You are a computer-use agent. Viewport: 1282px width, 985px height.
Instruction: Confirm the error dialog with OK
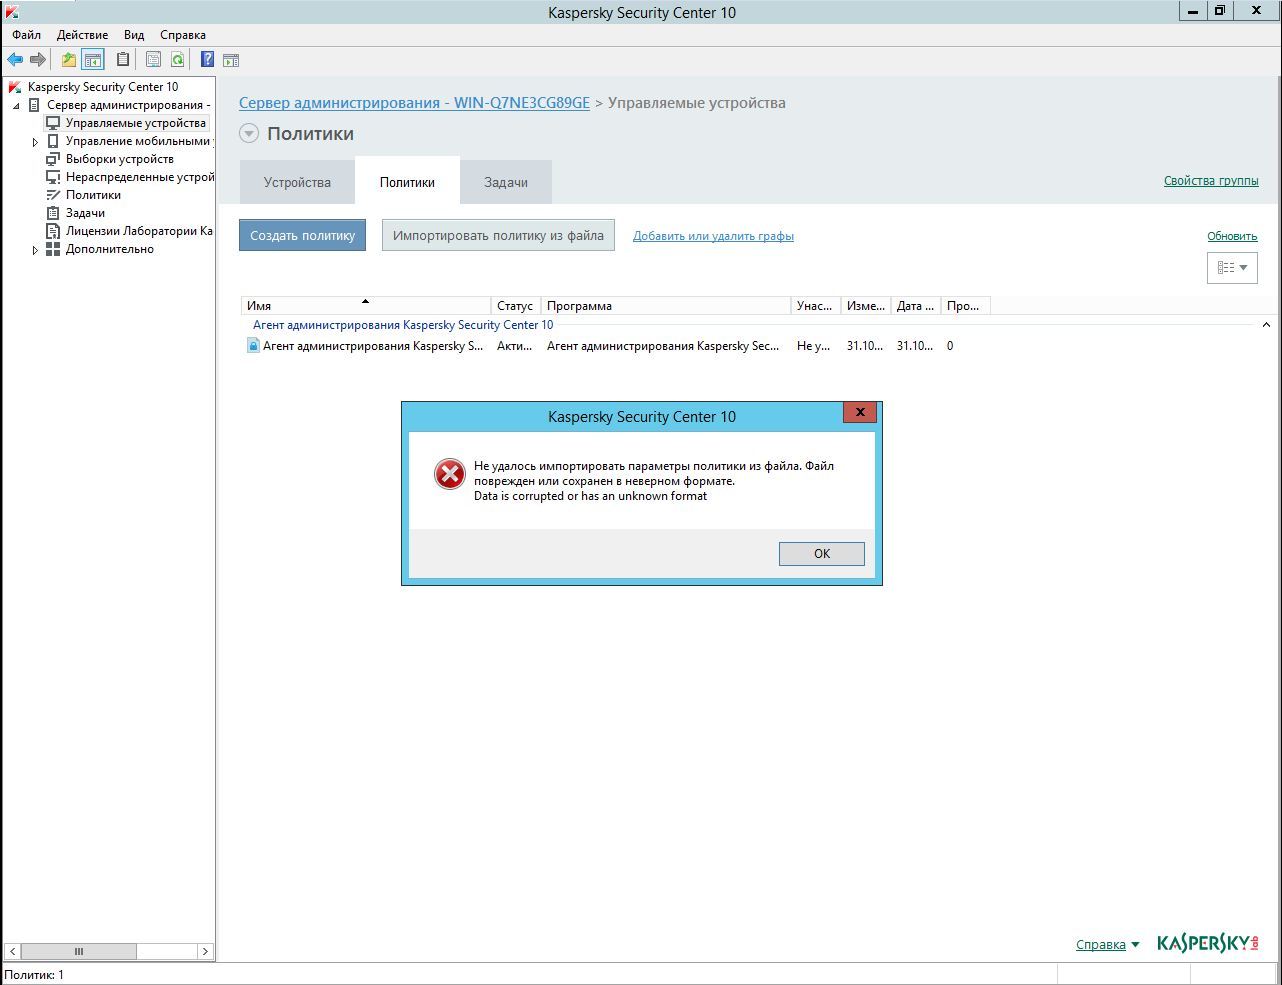click(822, 554)
